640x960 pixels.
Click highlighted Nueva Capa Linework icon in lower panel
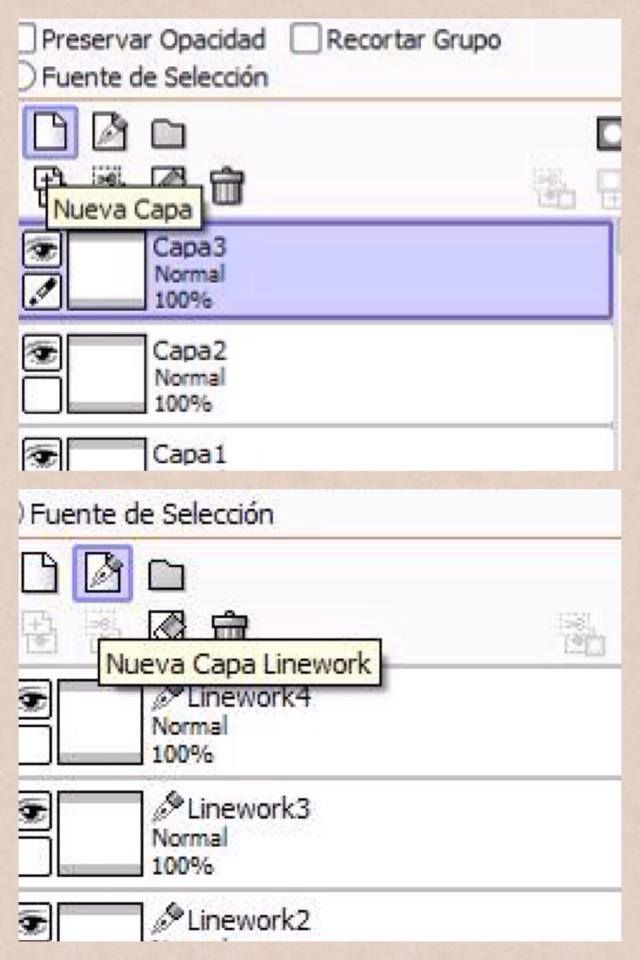pos(102,573)
